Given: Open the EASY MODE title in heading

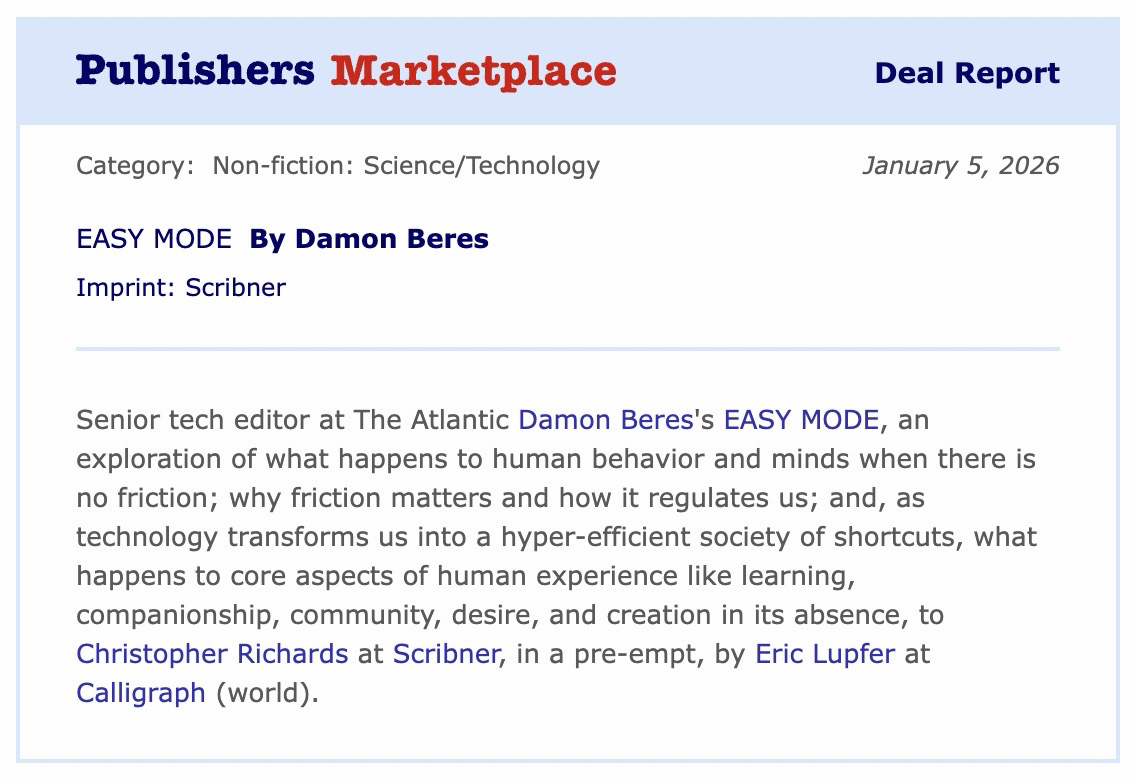Looking at the screenshot, I should click(x=153, y=240).
